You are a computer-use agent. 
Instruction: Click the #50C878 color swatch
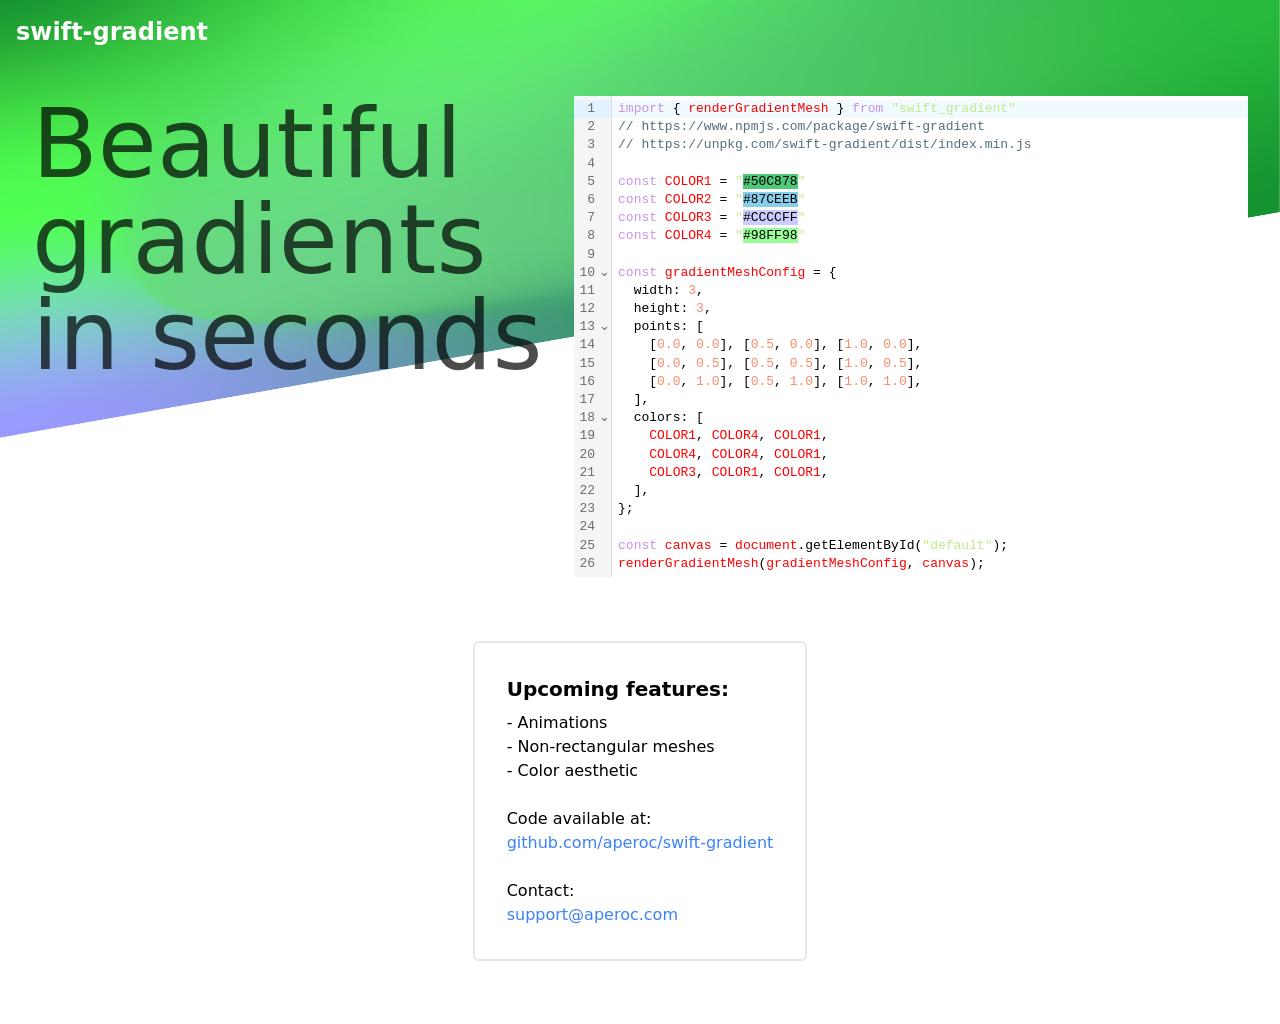[770, 181]
